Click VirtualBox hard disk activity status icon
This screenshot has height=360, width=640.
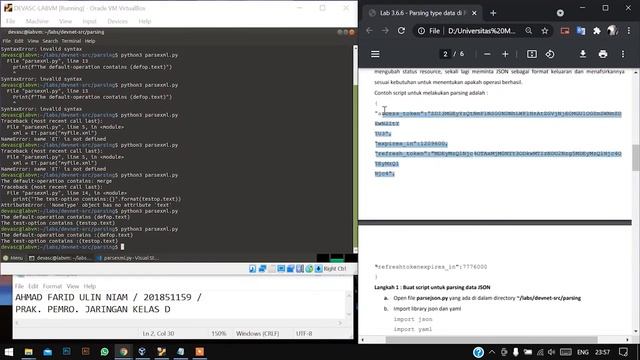(253, 269)
